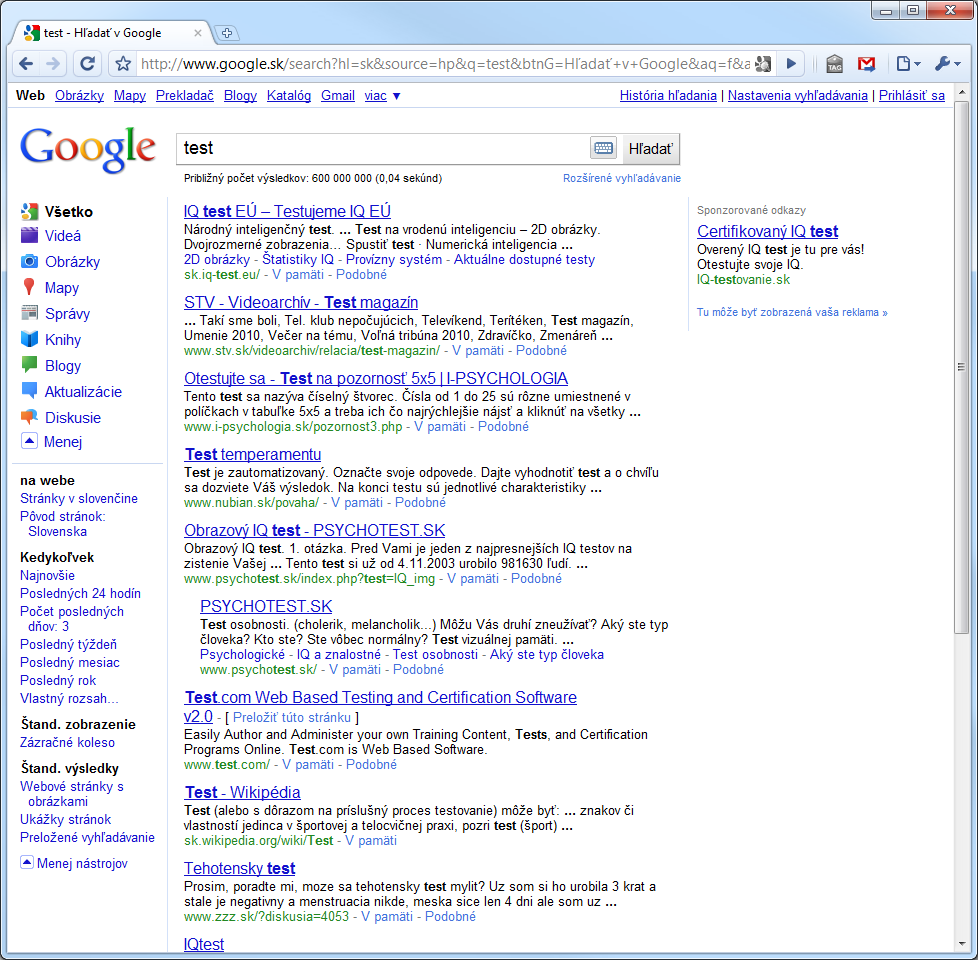Filter by 'Stránky v slovenčine'

coord(79,498)
